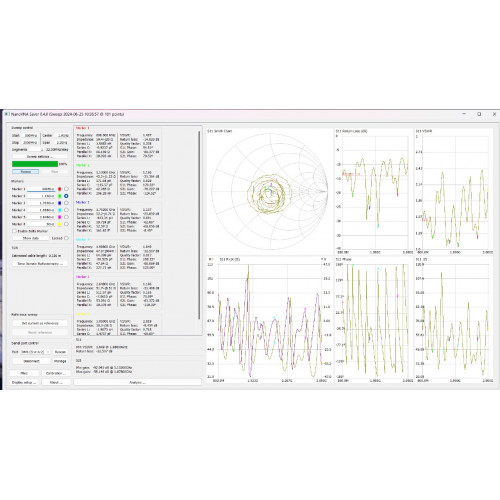
Task: Click the NanoVNA Saver title bar app icon
Action: tap(7, 114)
